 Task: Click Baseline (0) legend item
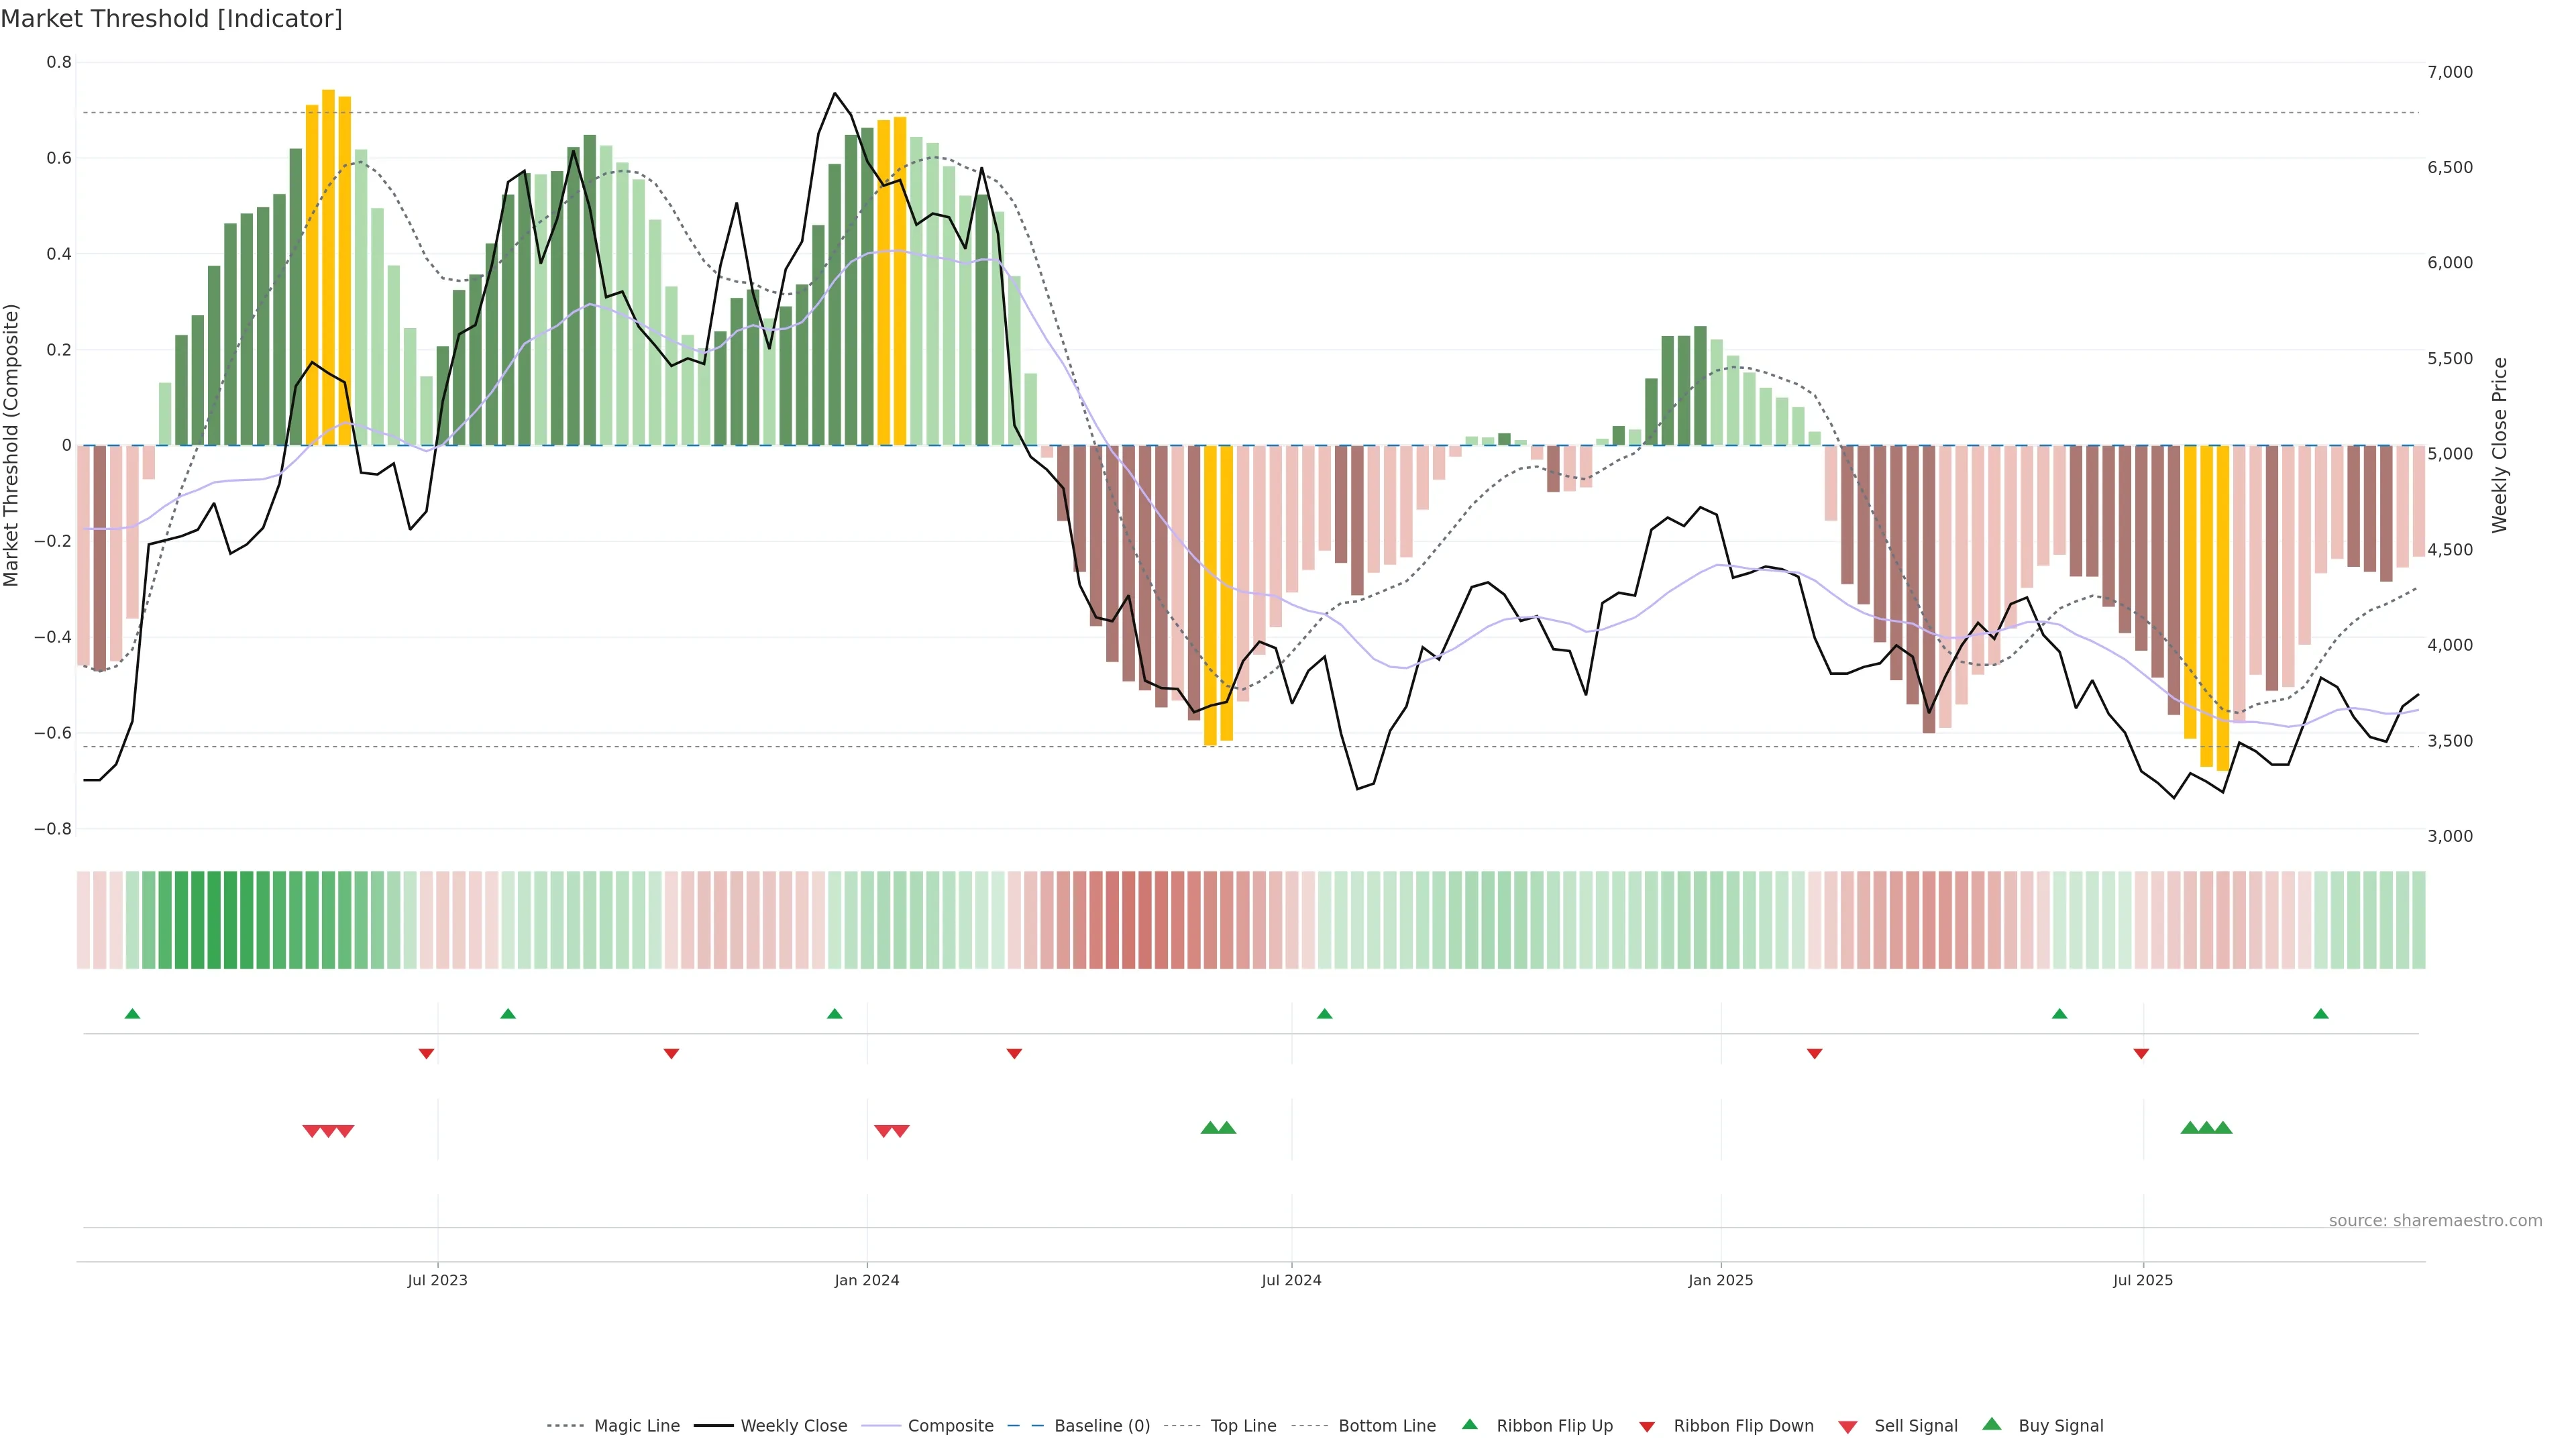point(1102,1426)
